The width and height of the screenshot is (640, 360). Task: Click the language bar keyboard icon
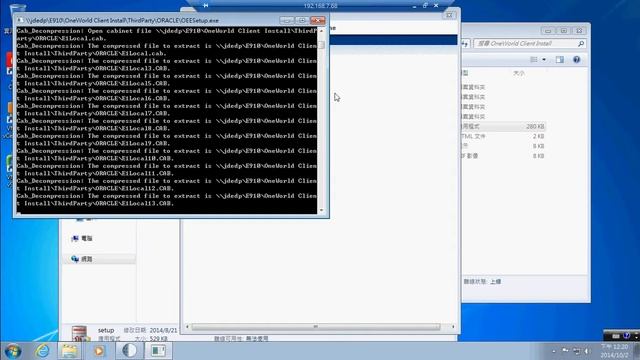point(616,336)
